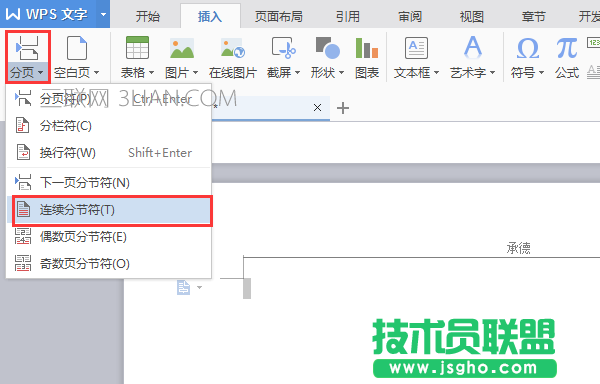Screen dimensions: 600x384
Task: Expand the 截屏 dropdown arrow
Action: [x=297, y=72]
